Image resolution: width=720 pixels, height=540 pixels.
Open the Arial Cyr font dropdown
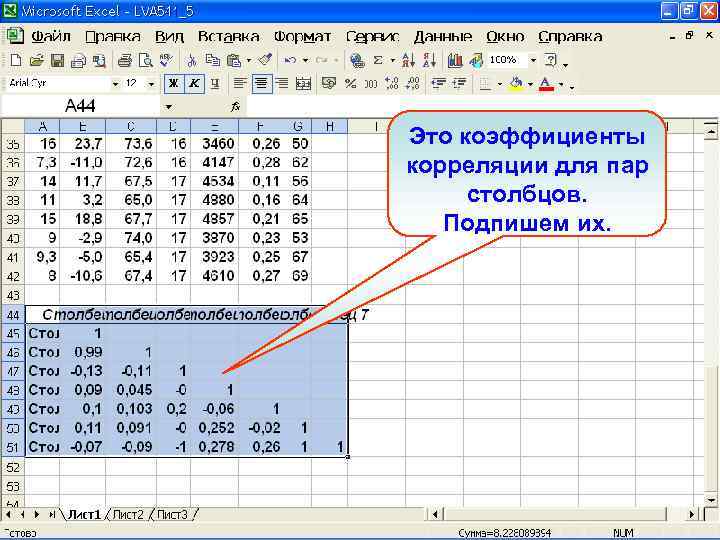(115, 84)
